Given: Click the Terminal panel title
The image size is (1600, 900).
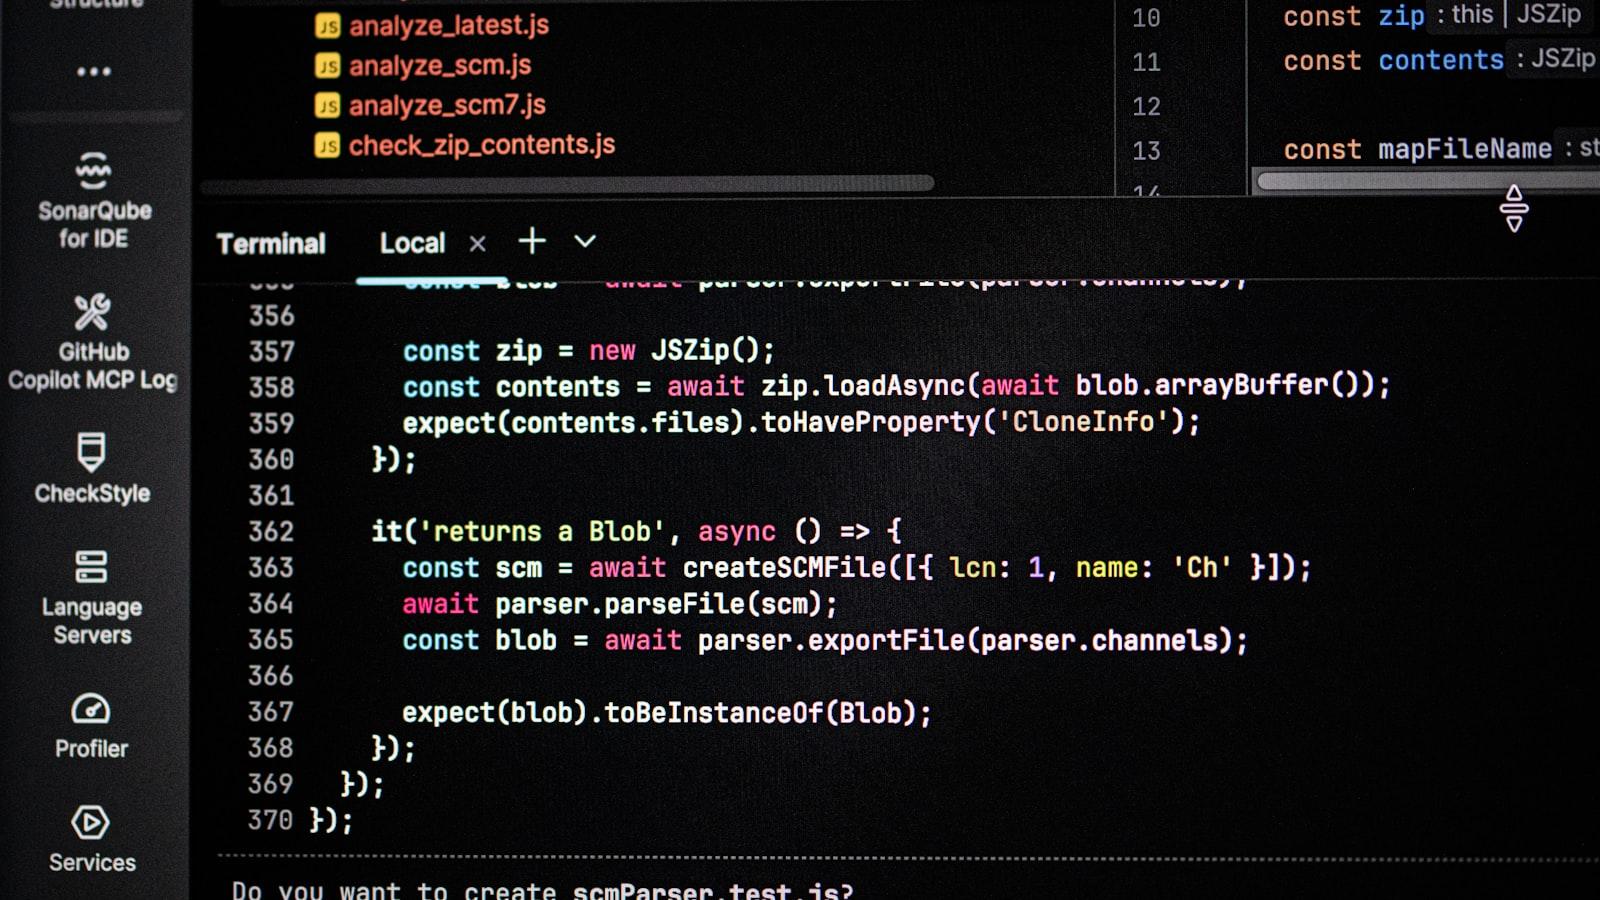Looking at the screenshot, I should (x=271, y=244).
